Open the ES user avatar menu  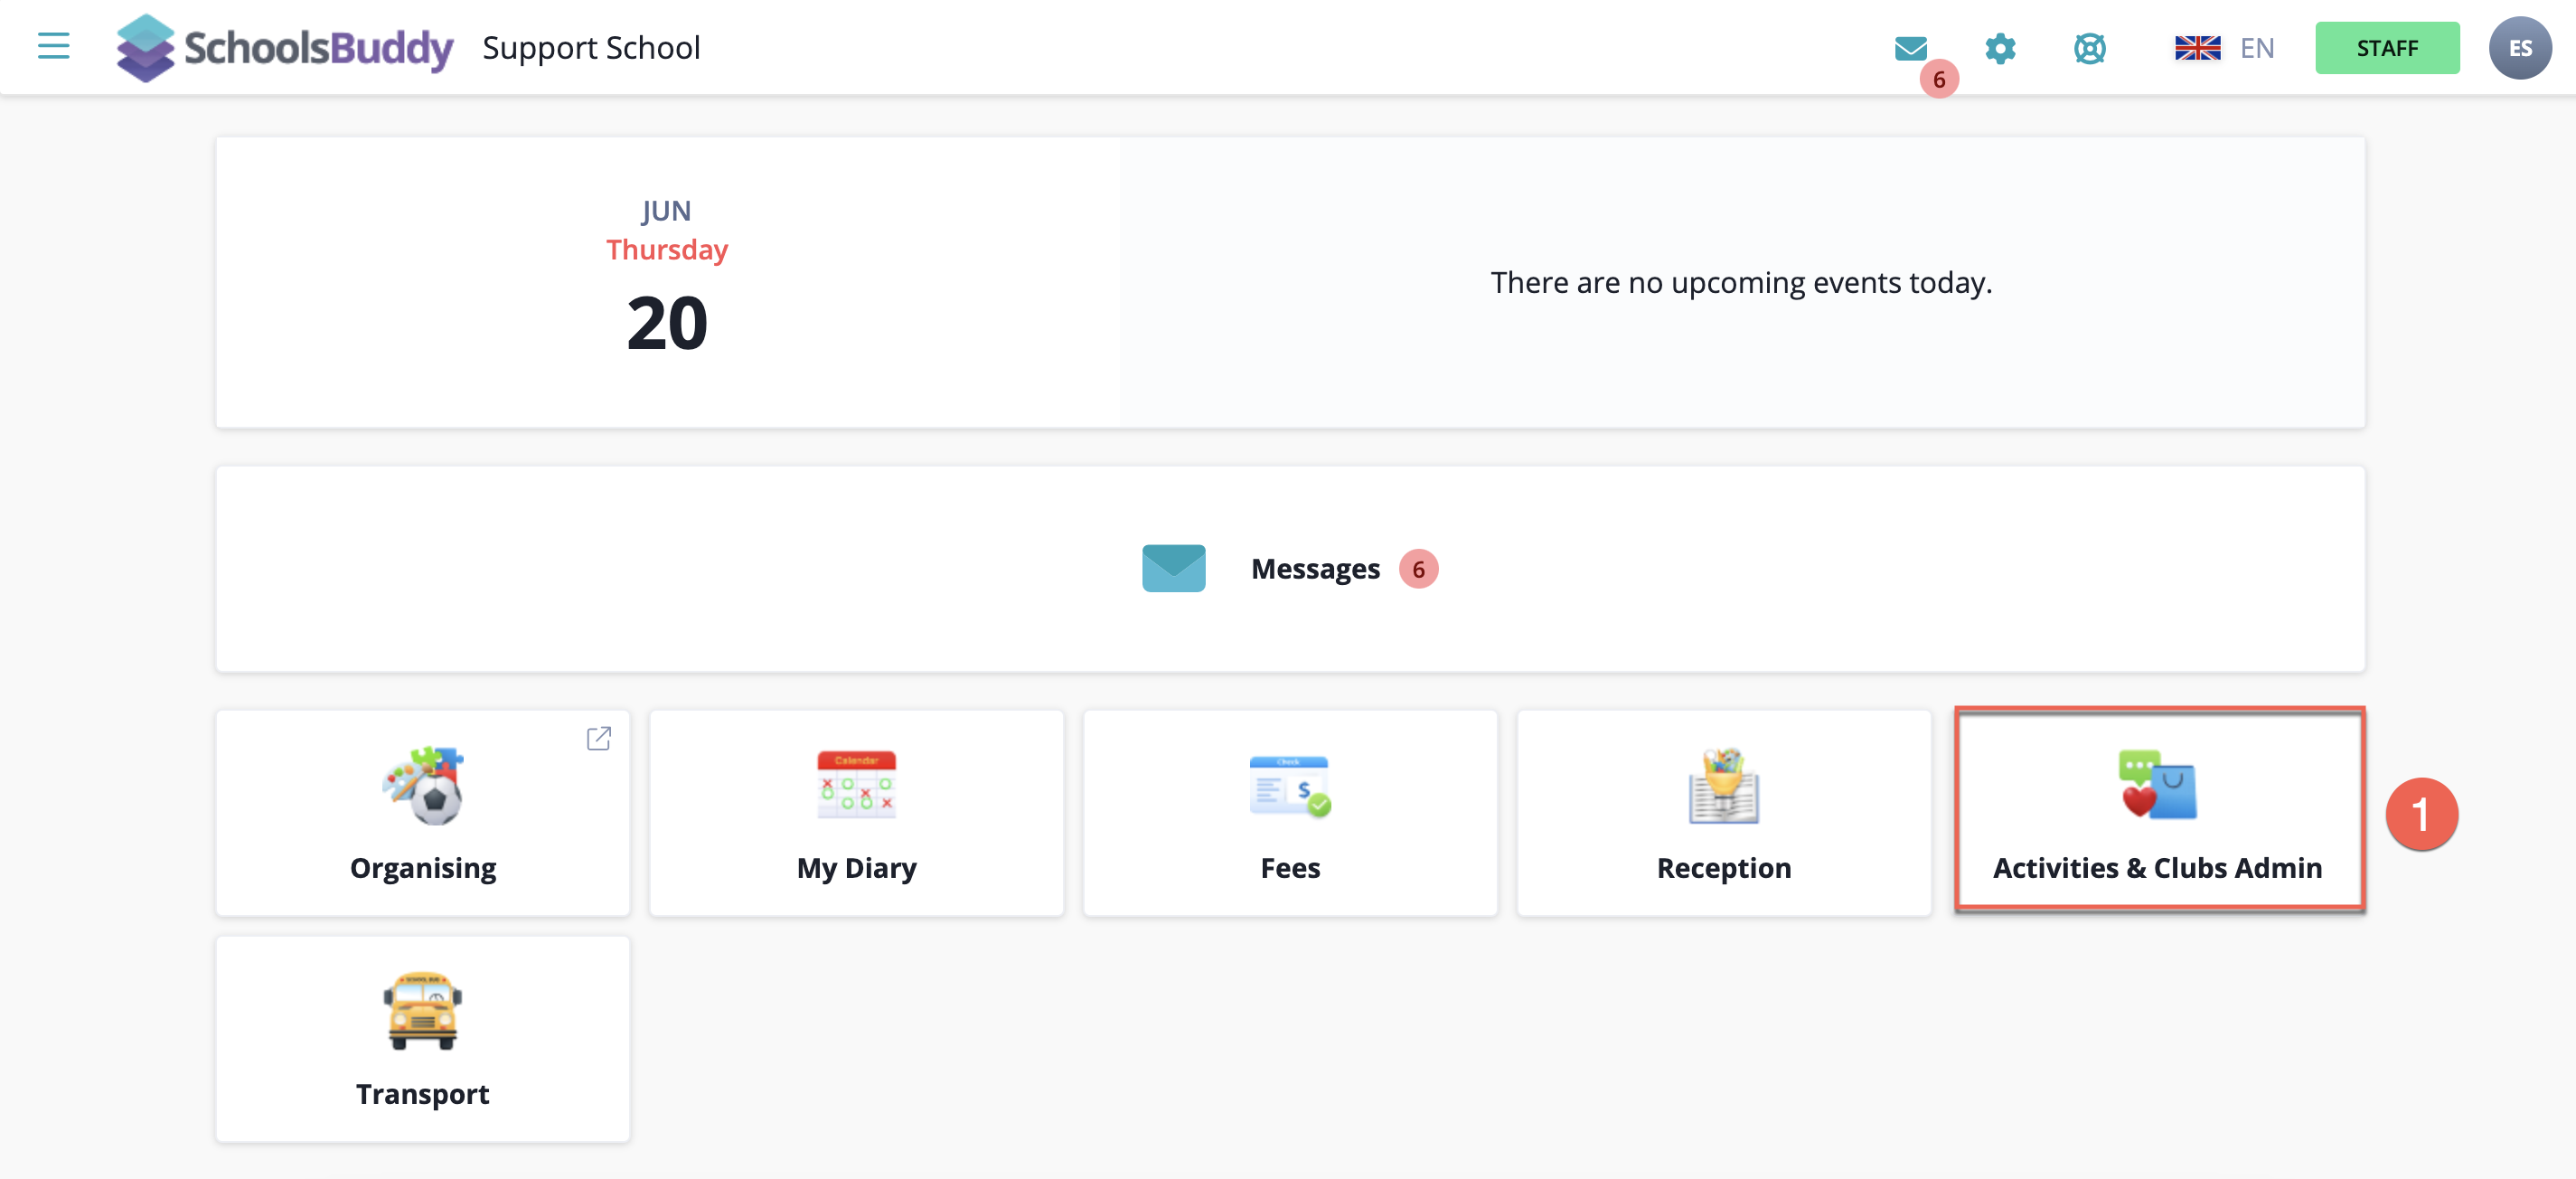pyautogui.click(x=2520, y=48)
